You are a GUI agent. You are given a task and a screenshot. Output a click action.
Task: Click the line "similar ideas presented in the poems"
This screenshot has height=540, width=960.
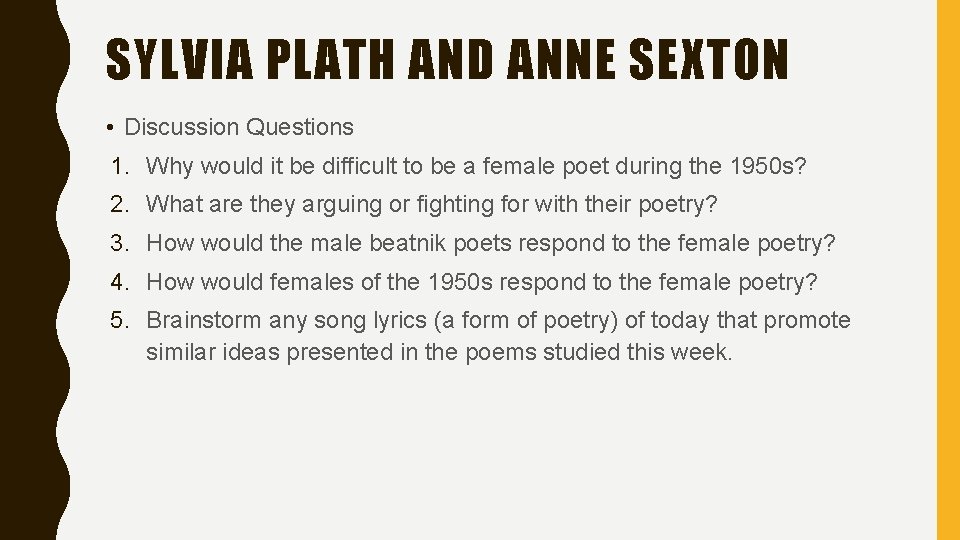coord(439,352)
